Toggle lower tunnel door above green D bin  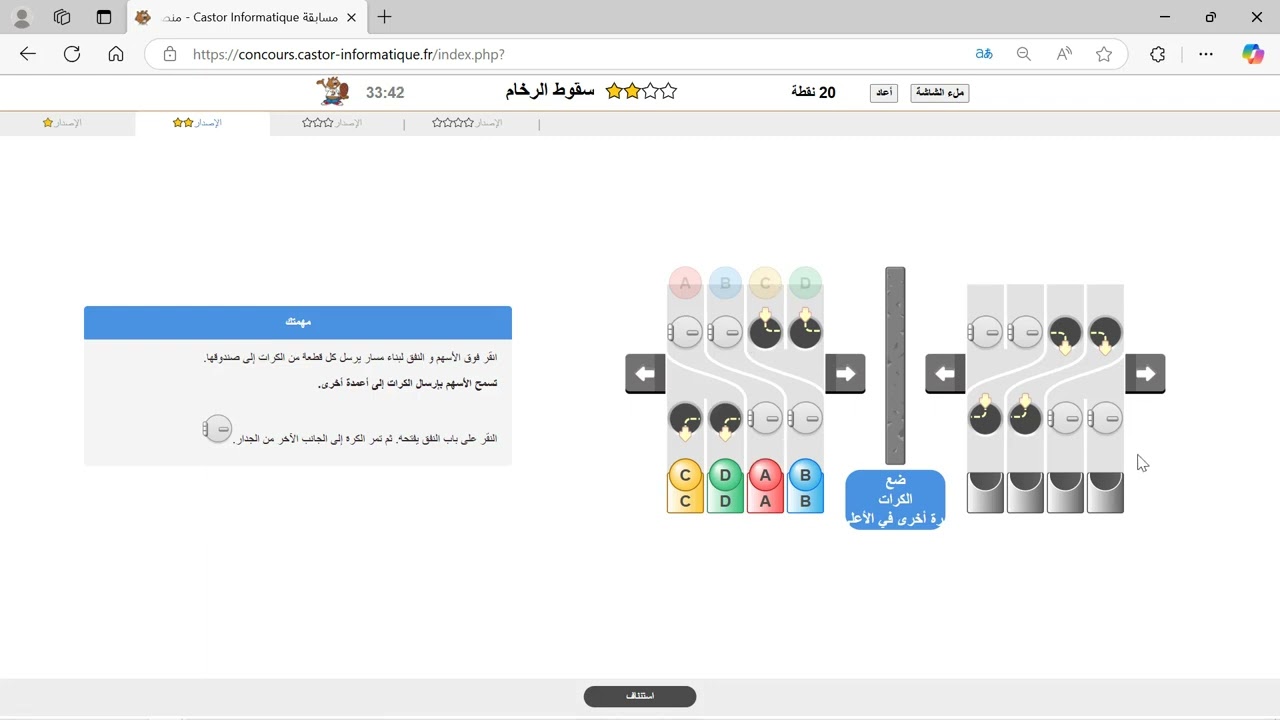point(725,418)
